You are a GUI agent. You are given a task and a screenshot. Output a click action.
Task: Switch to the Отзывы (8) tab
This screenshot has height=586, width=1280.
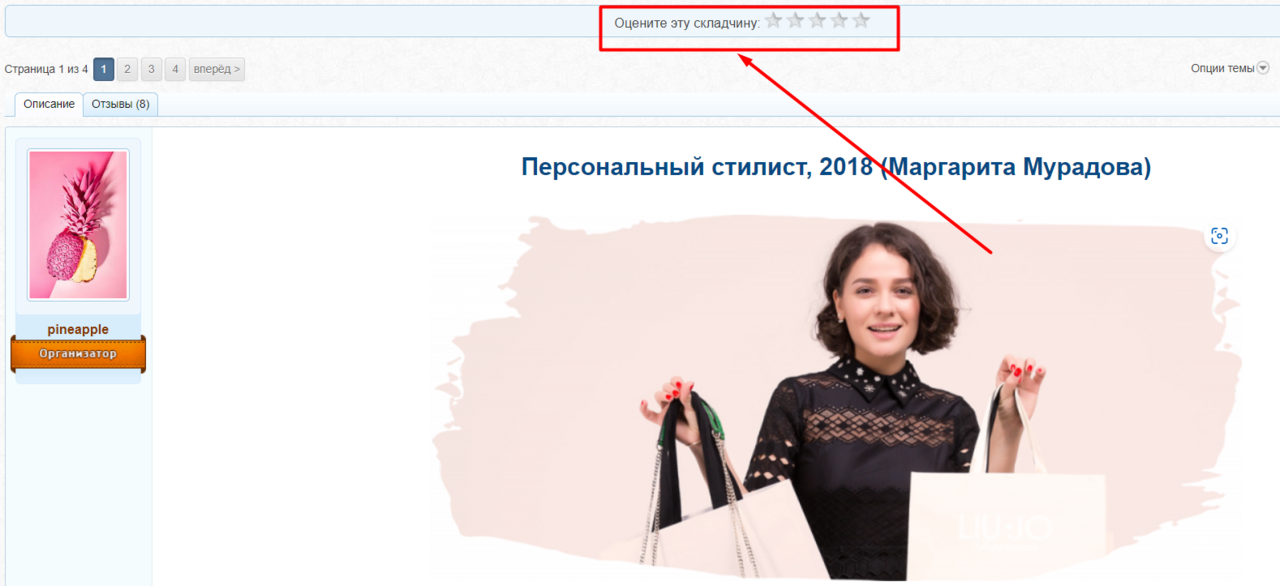click(121, 104)
